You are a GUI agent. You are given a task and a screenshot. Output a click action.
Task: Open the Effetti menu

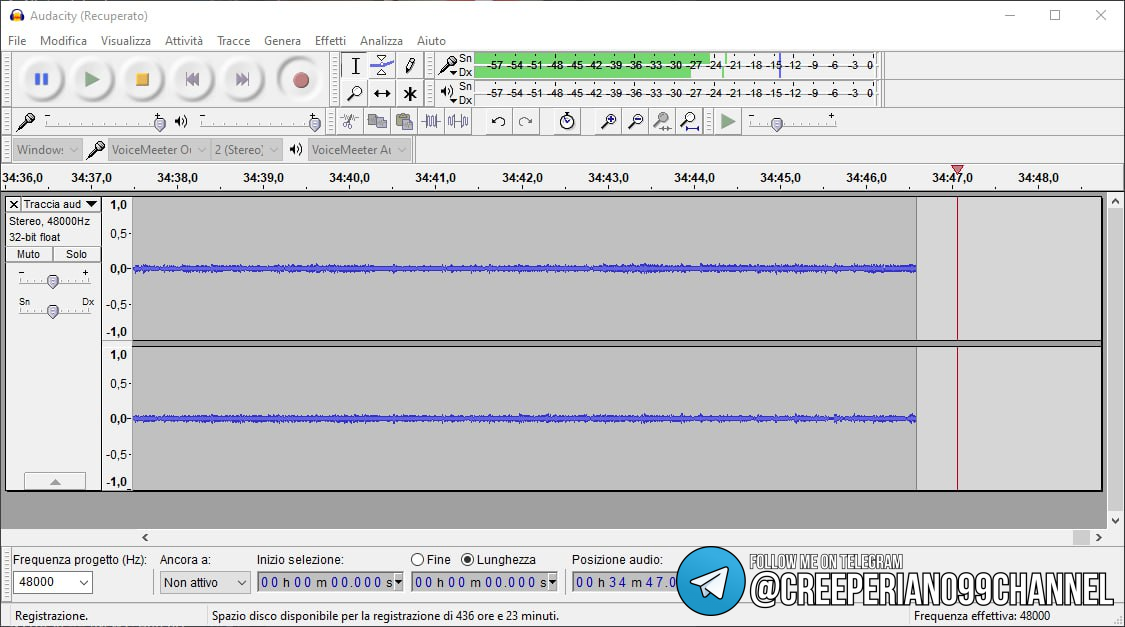tap(330, 41)
